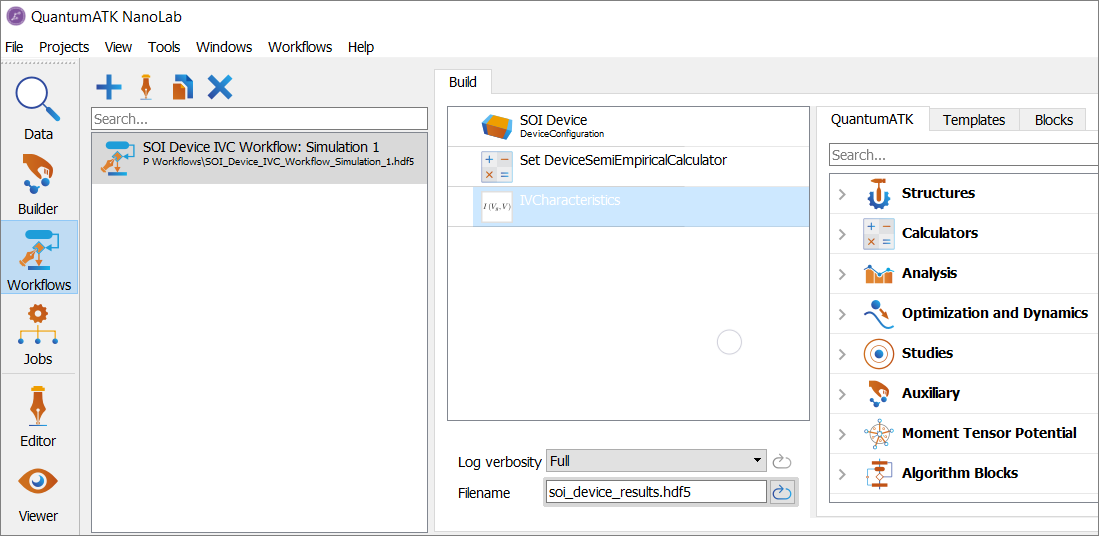Click the Structures category label
1099x536 pixels.
[x=938, y=193]
